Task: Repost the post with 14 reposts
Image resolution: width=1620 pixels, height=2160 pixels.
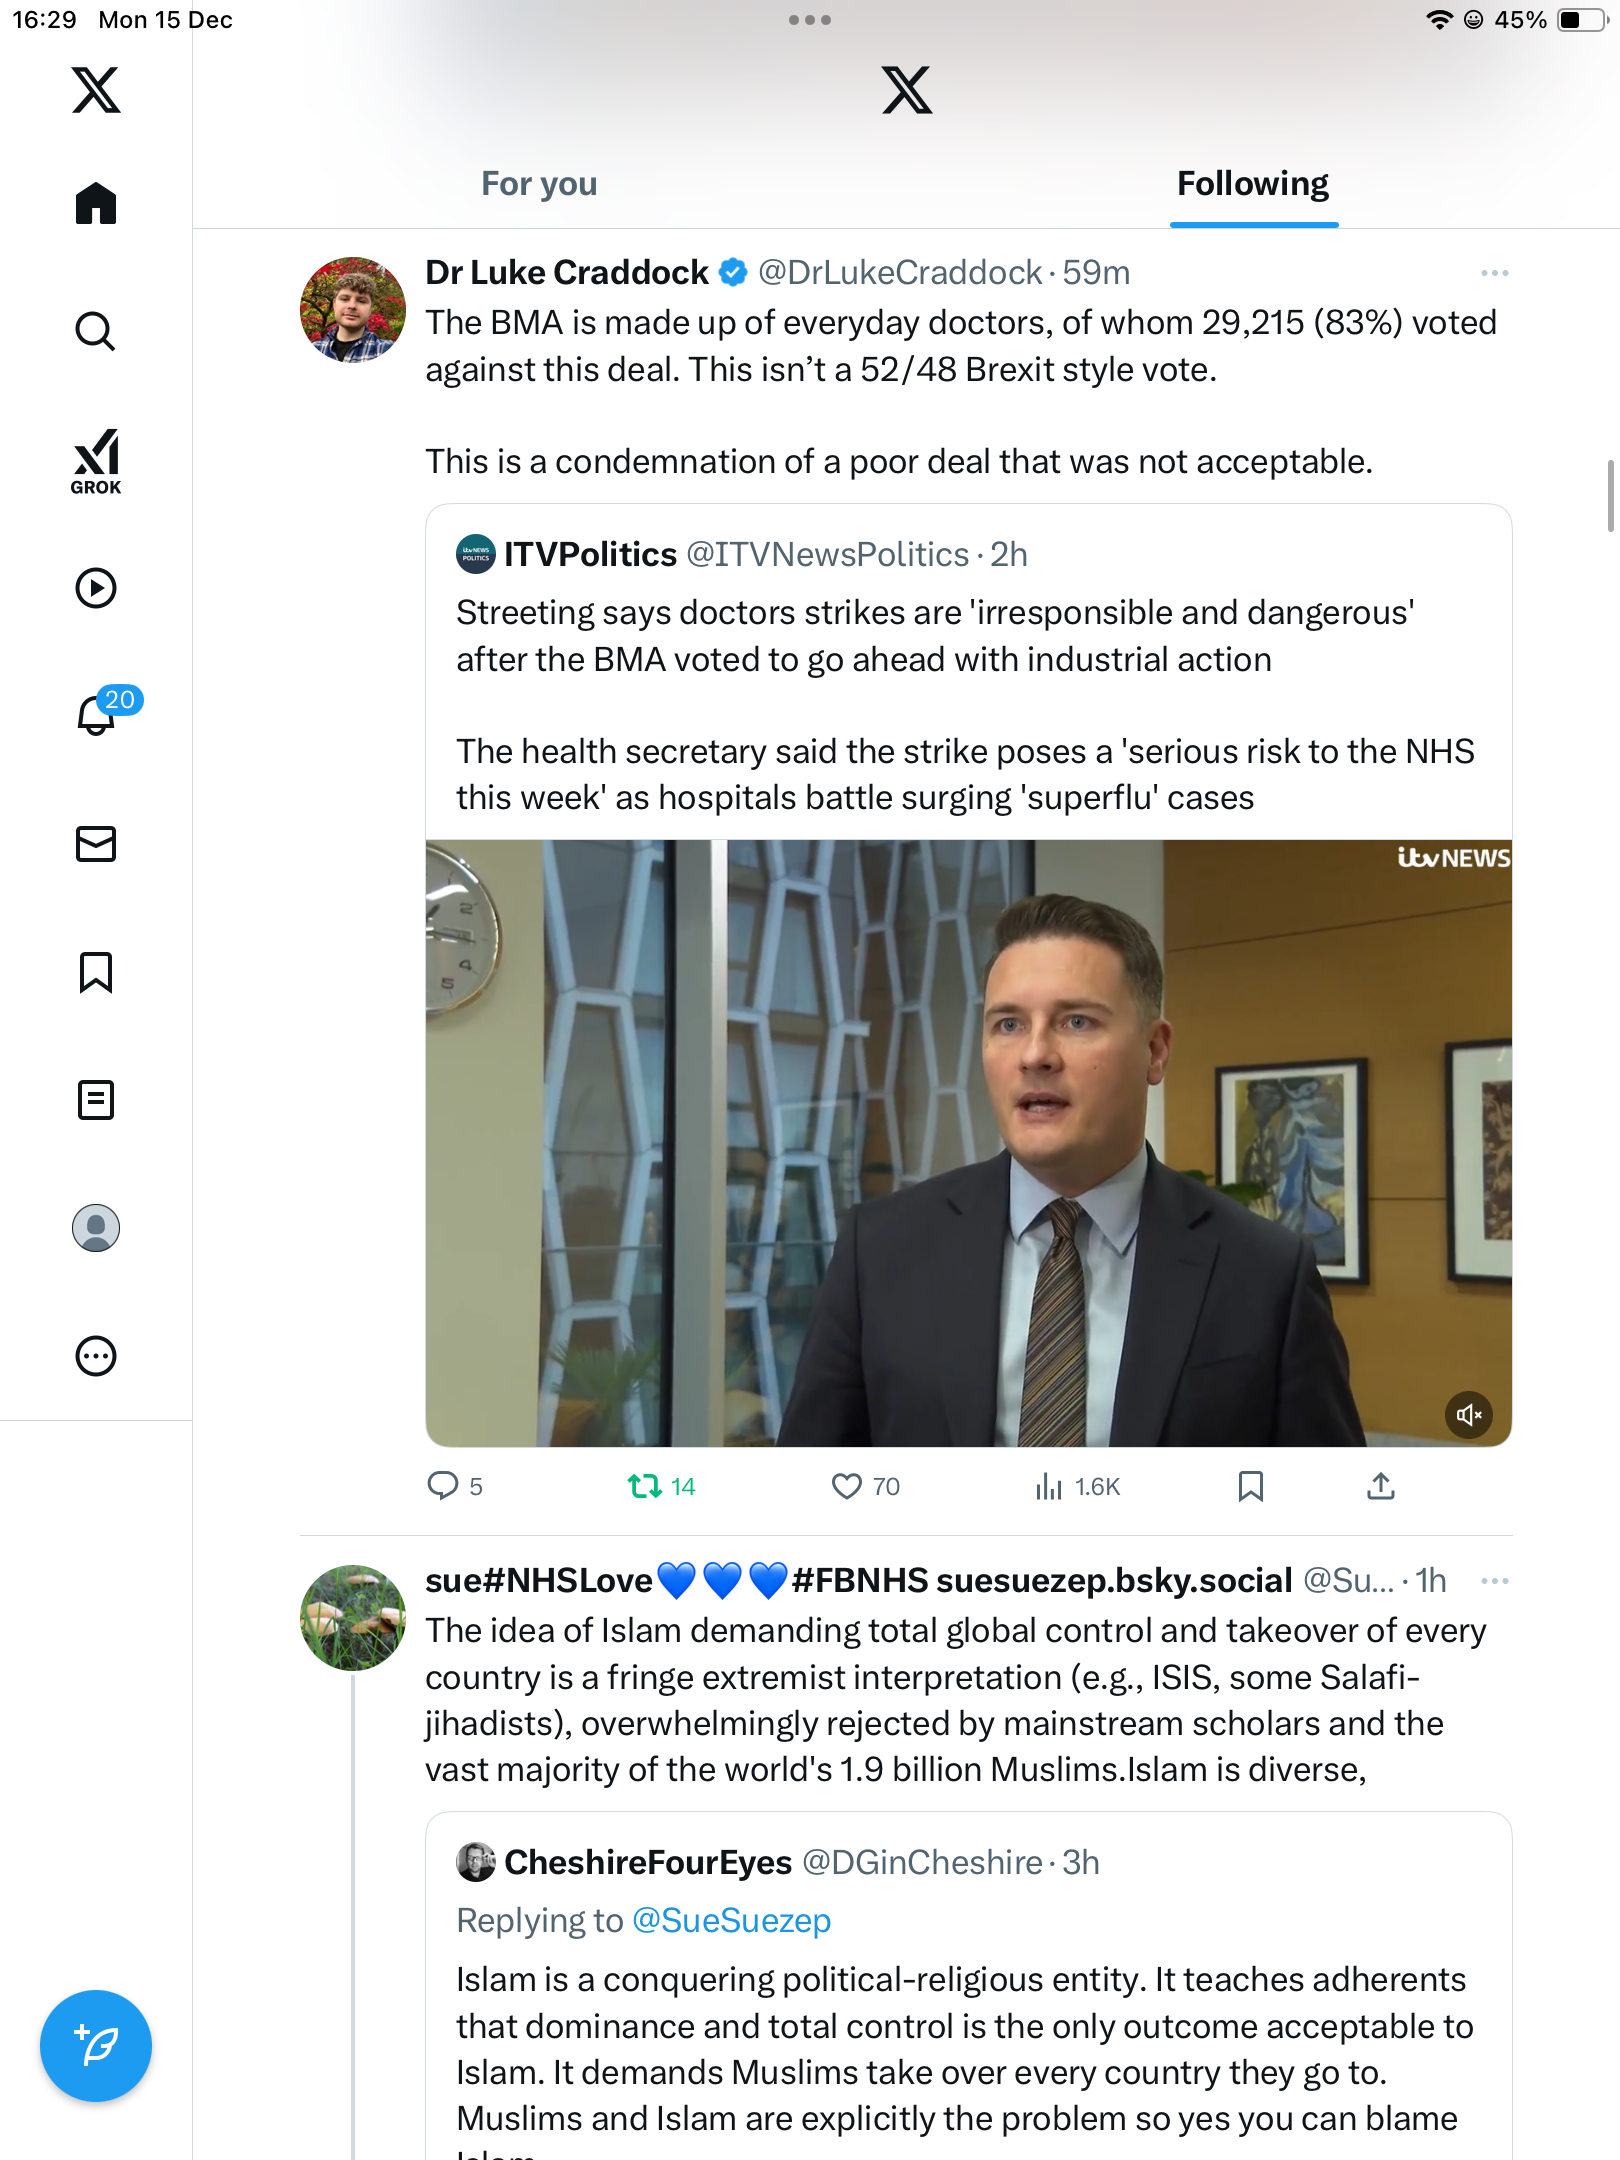Action: point(645,1486)
